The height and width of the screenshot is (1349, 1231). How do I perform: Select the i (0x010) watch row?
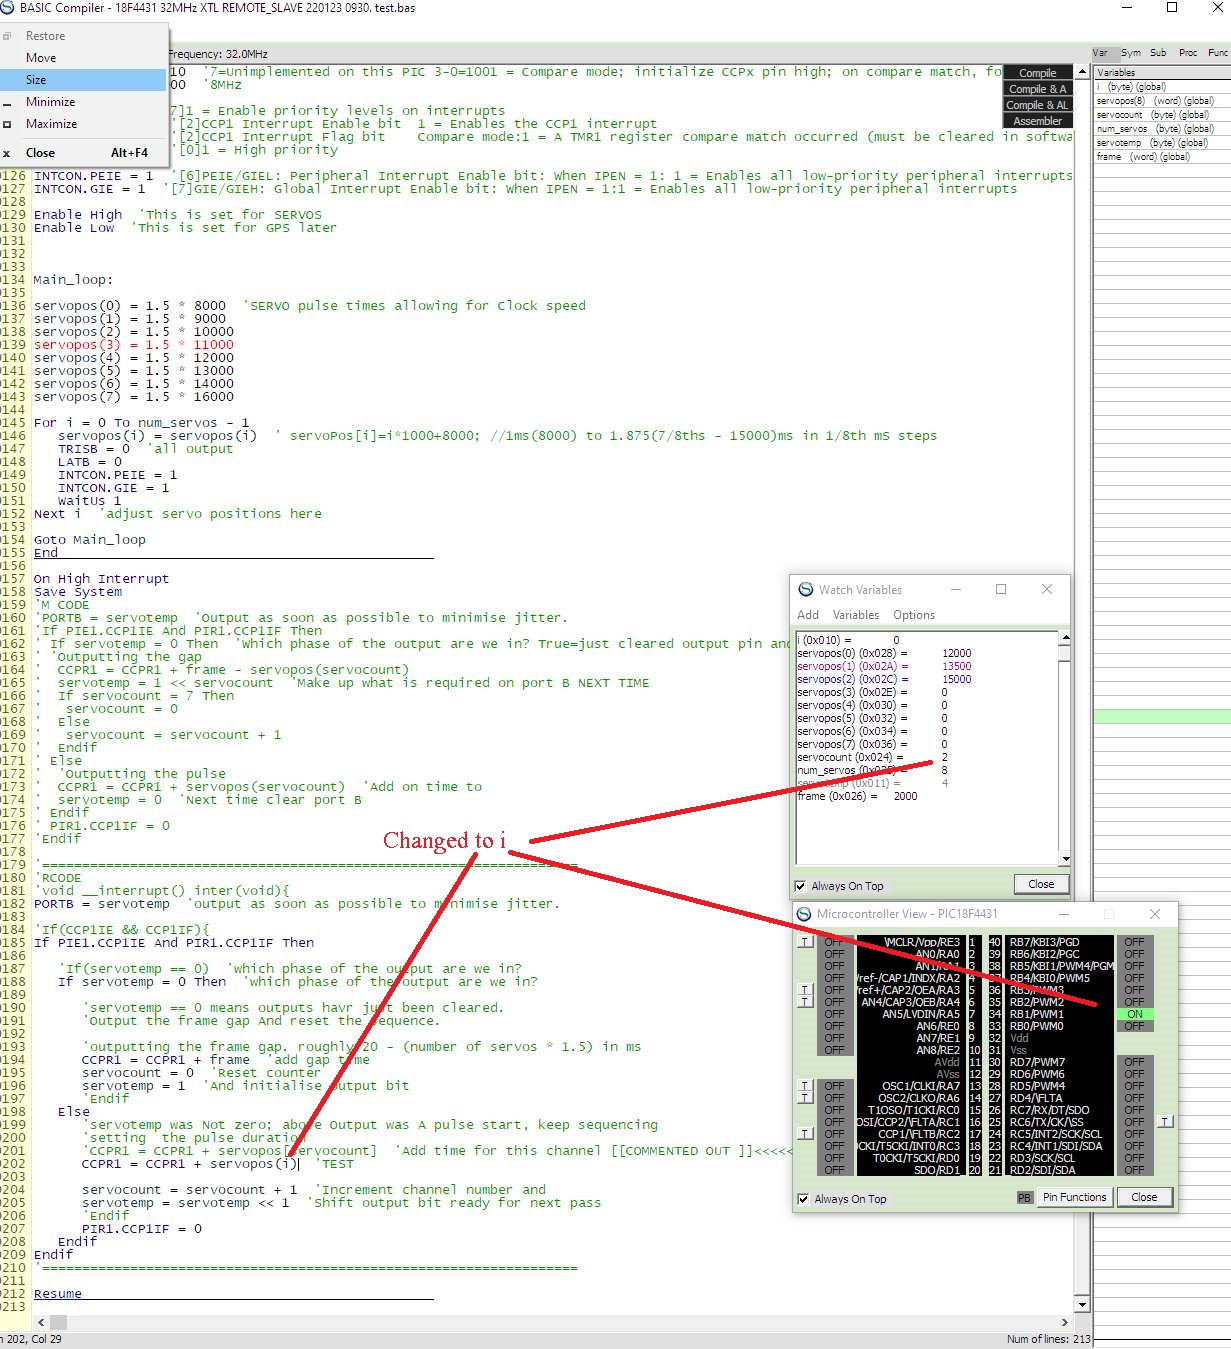(927, 640)
